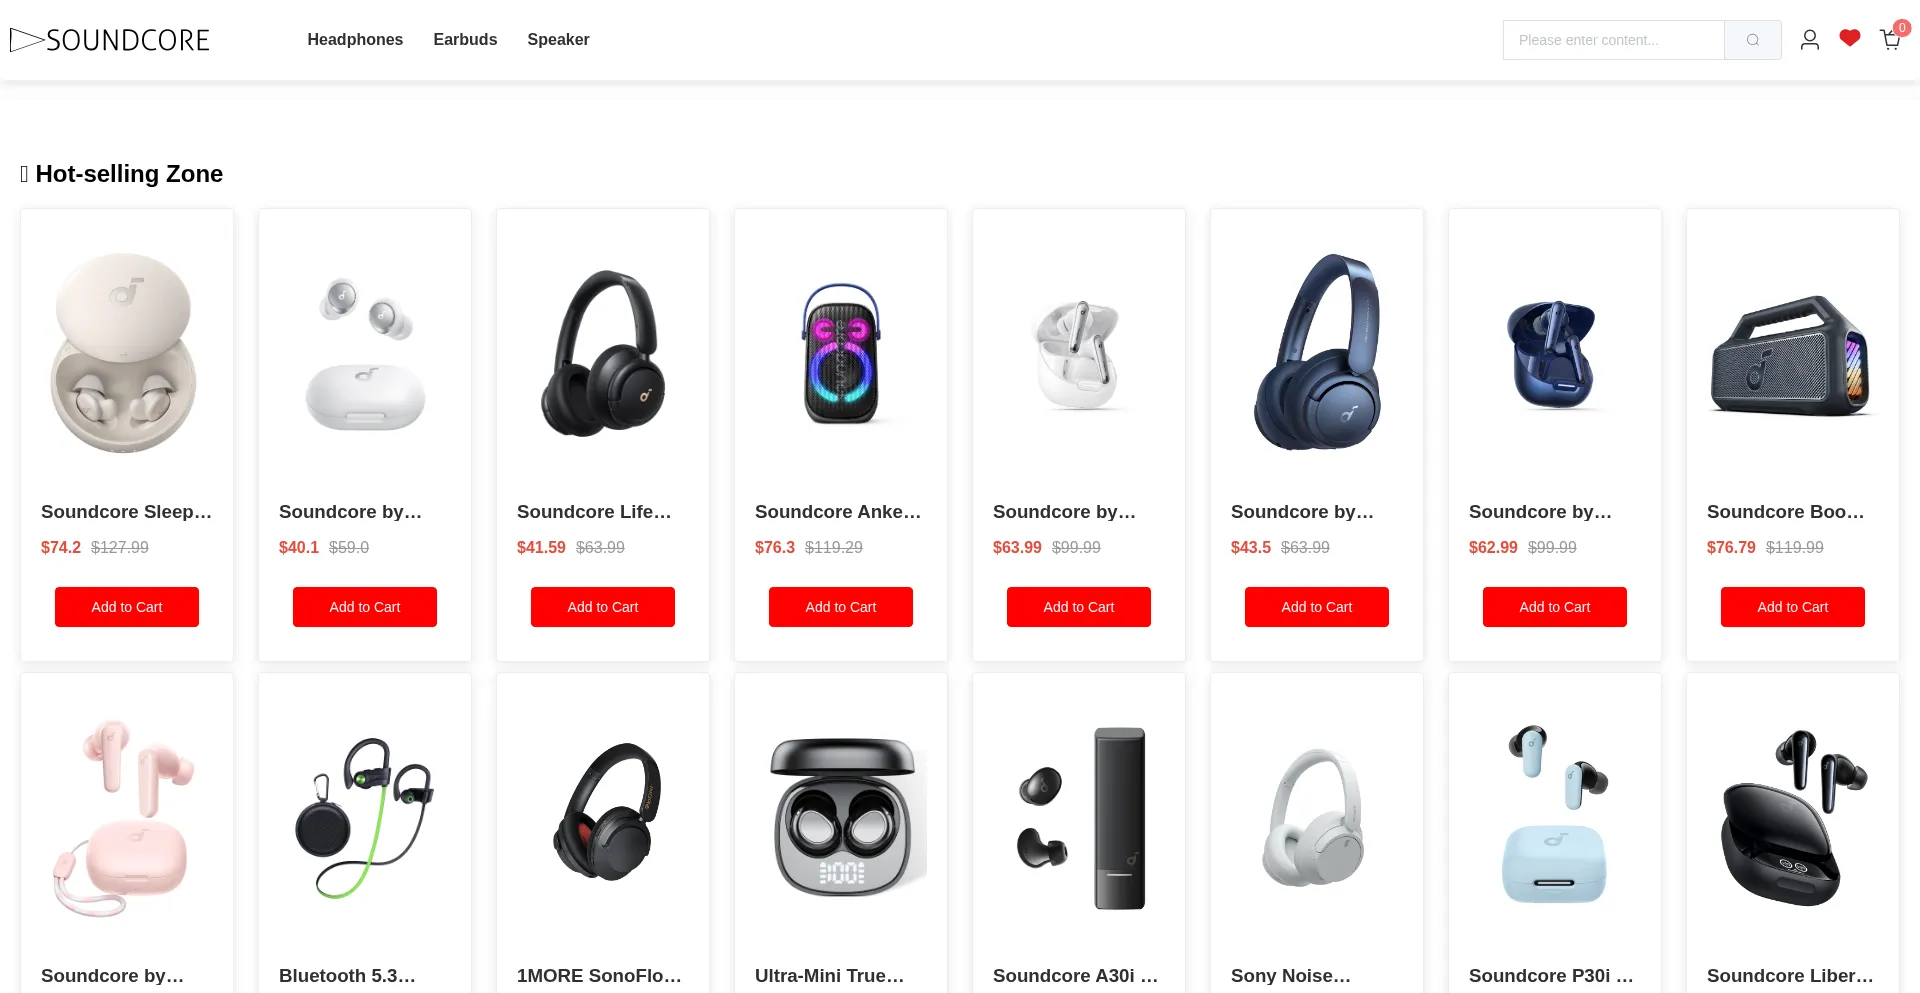
Task: Open the RGB party speaker product image
Action: point(841,353)
